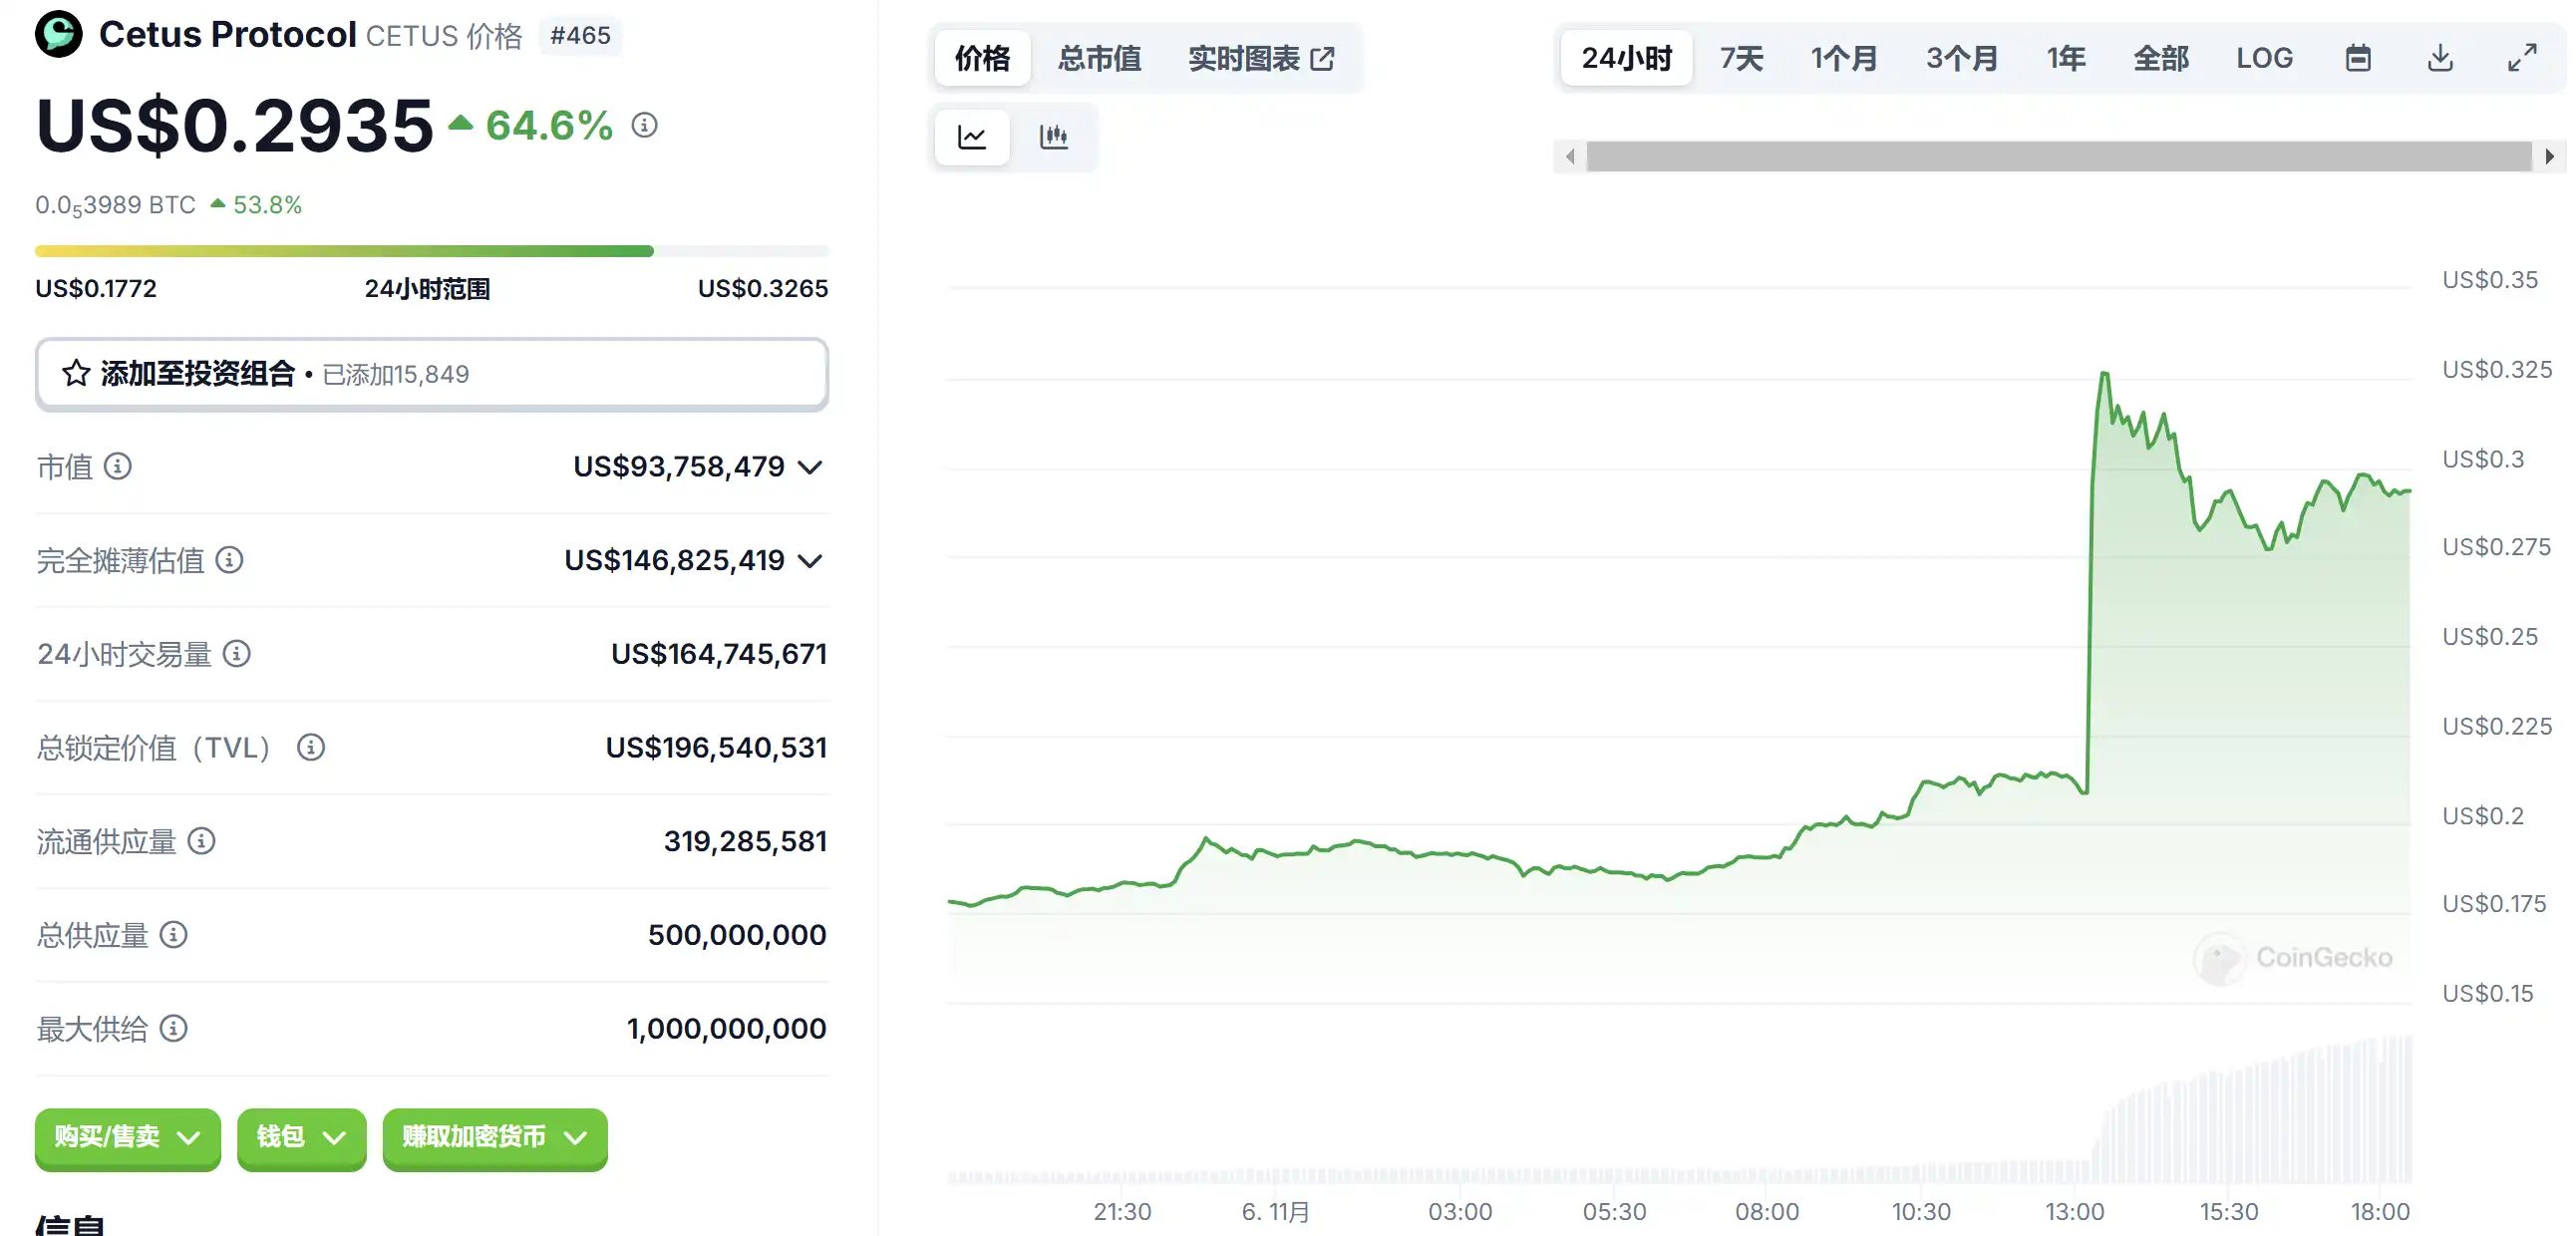Screen dimensions: 2576x1236
Task: Download the chart data
Action: coord(2439,58)
